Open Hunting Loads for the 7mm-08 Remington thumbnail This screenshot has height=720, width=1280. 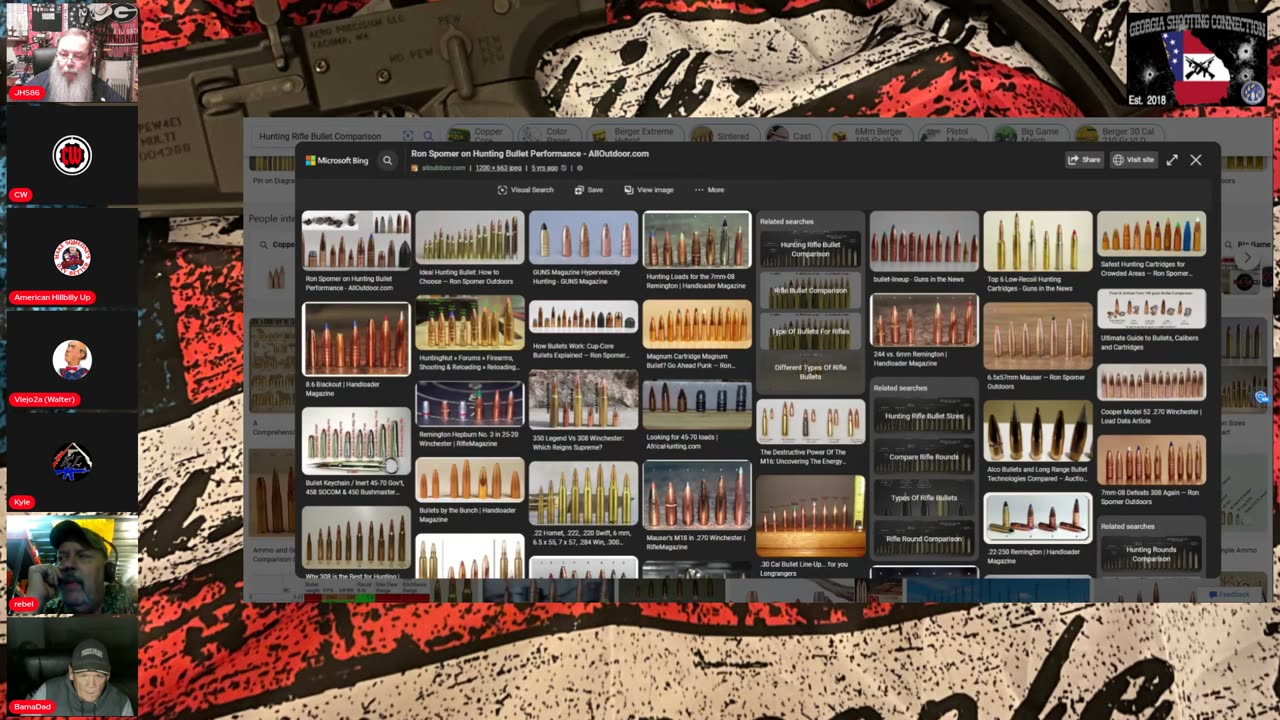pos(697,240)
